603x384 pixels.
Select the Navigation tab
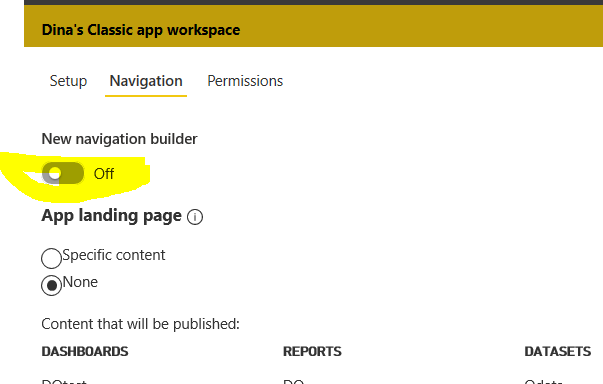coord(146,81)
